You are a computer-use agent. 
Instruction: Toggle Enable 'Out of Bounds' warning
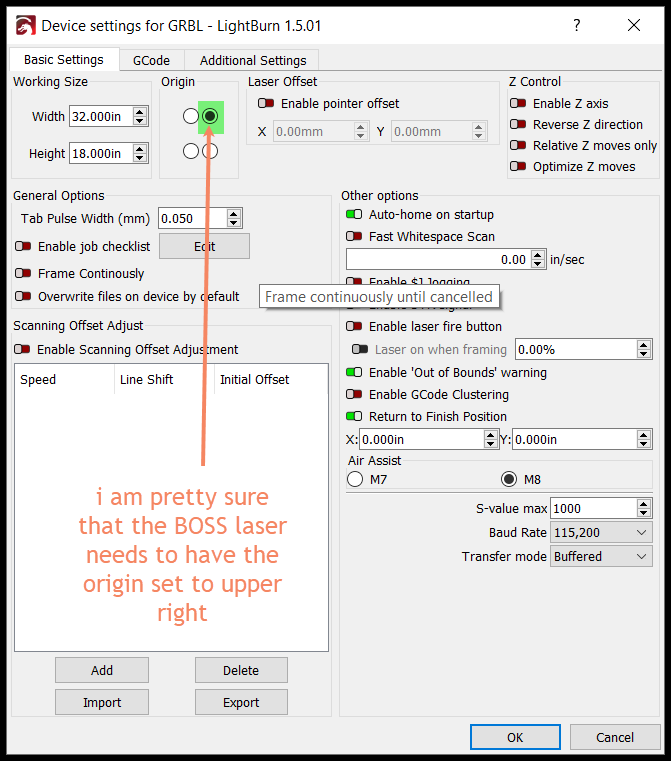[x=354, y=372]
